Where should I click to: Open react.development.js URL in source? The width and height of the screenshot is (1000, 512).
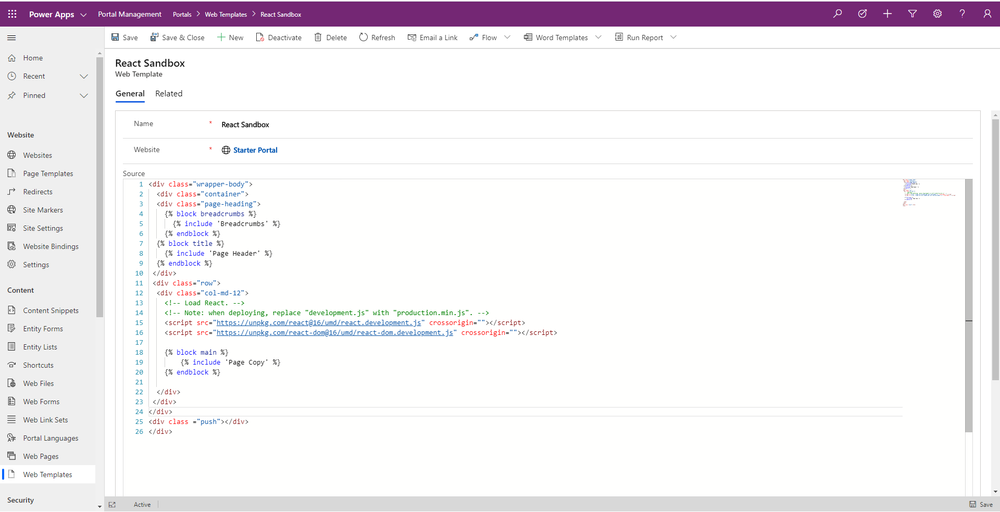pyautogui.click(x=319, y=323)
